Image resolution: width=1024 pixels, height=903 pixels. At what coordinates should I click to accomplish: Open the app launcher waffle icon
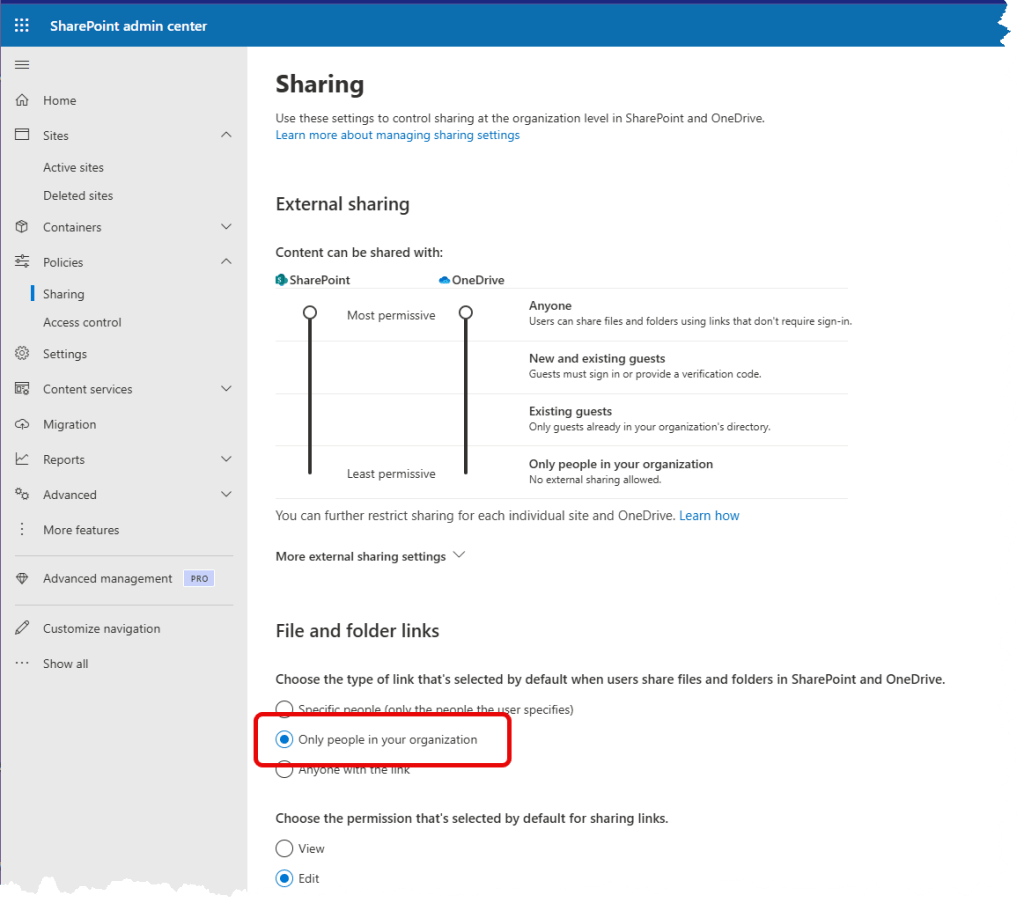point(22,26)
